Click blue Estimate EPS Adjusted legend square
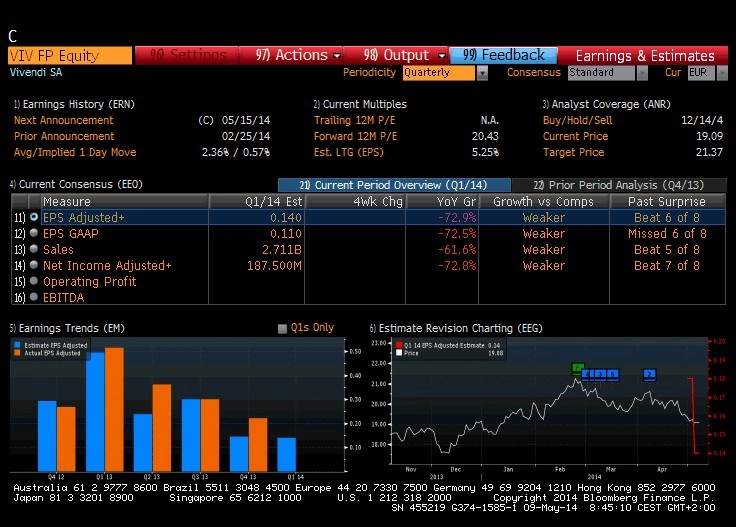The height and width of the screenshot is (527, 736). [x=17, y=345]
